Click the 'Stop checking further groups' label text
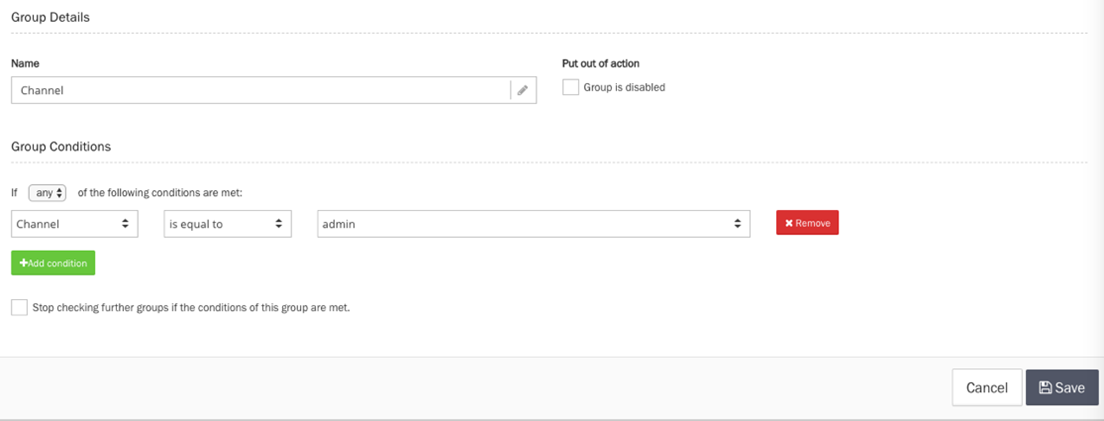The width and height of the screenshot is (1104, 421). click(191, 308)
